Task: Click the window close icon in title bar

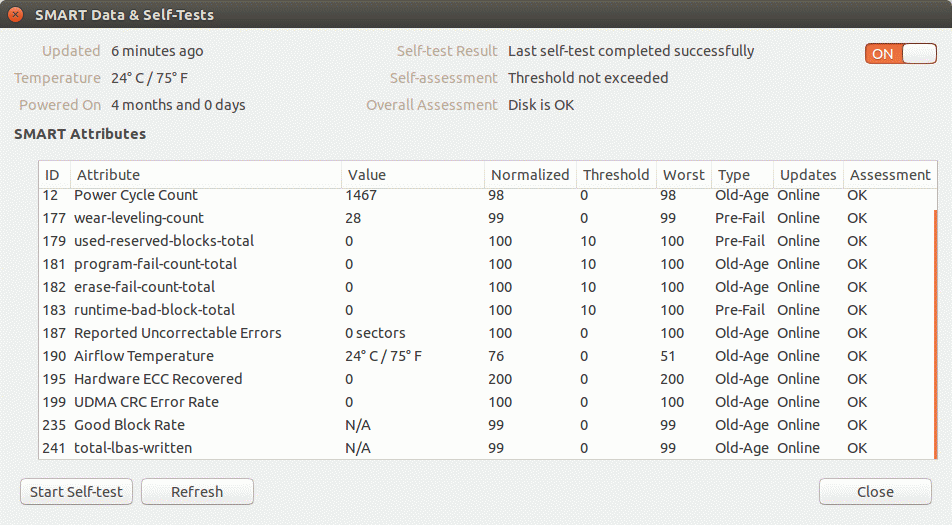Action: click(16, 15)
